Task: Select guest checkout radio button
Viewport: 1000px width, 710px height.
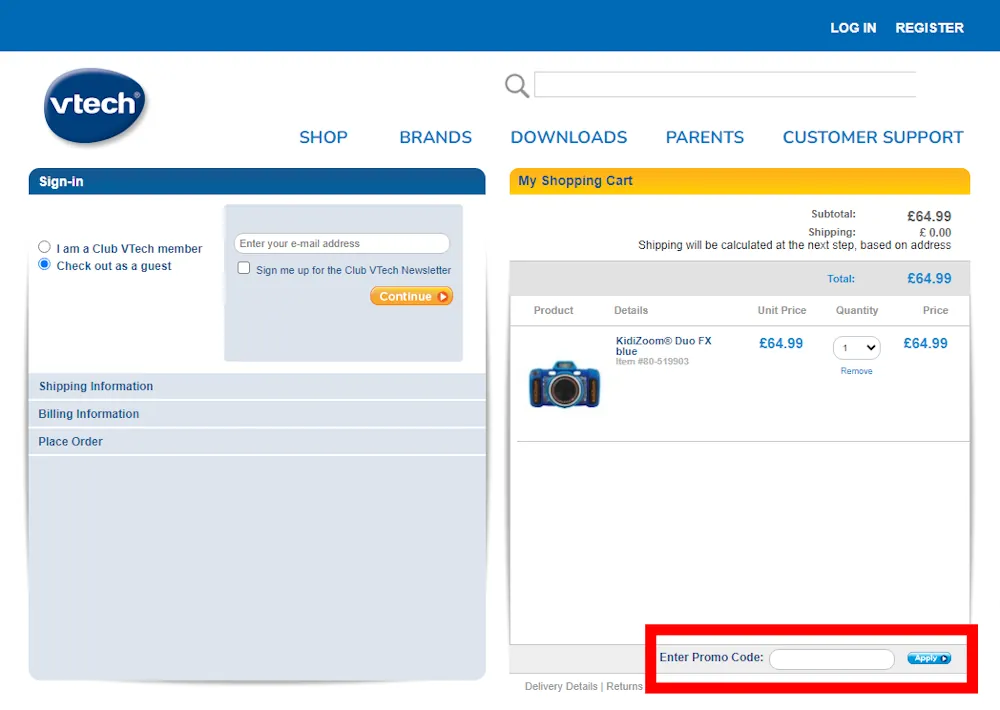Action: 42,264
